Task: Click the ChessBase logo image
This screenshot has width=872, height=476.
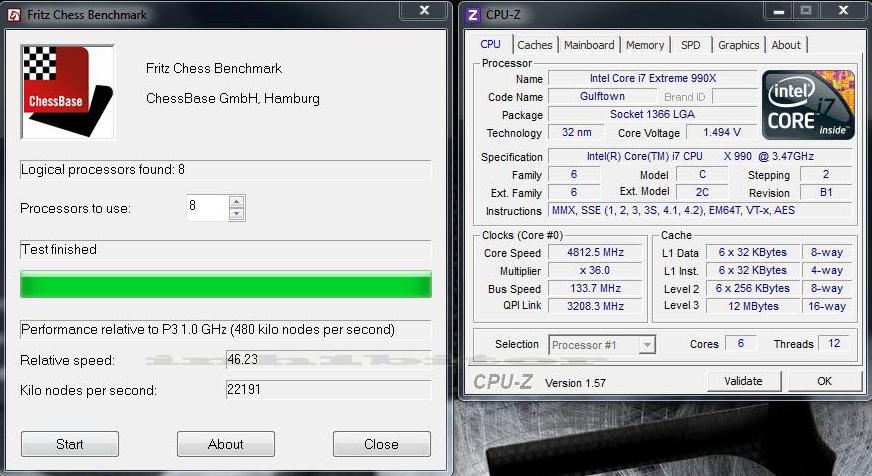Action: pos(68,91)
